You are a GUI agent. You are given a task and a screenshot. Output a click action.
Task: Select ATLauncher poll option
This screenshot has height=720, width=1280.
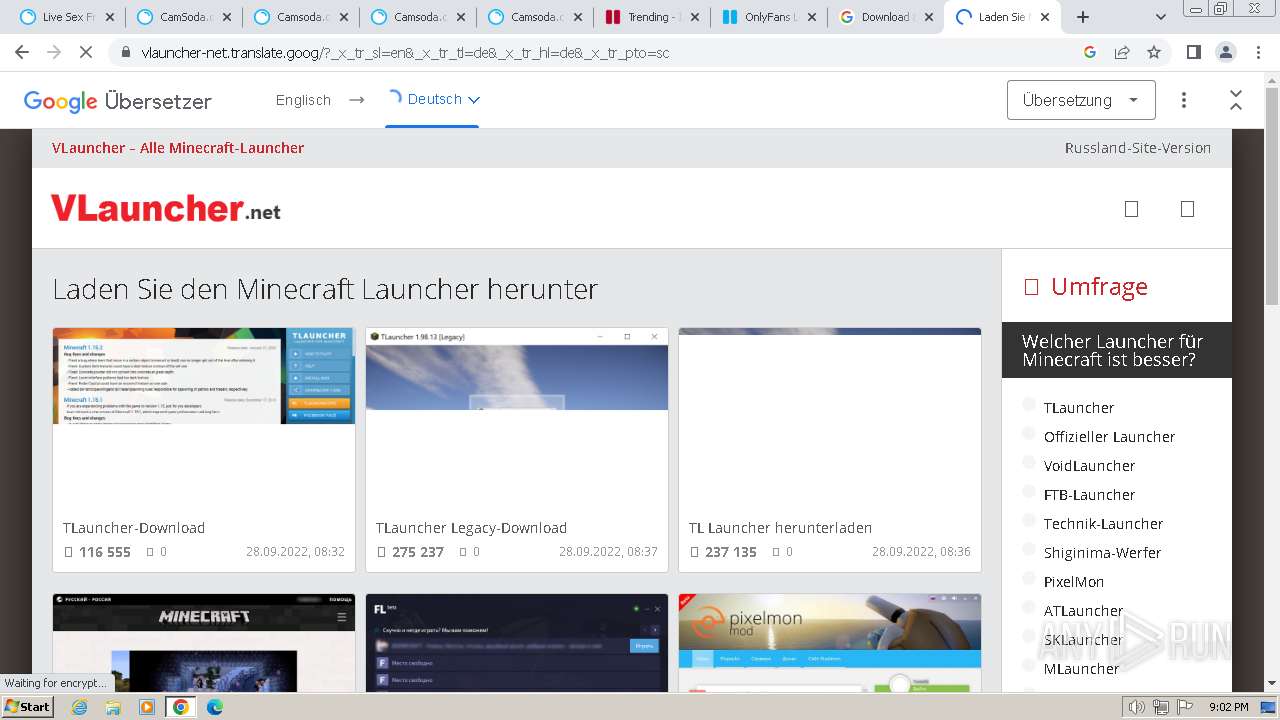(x=1029, y=608)
